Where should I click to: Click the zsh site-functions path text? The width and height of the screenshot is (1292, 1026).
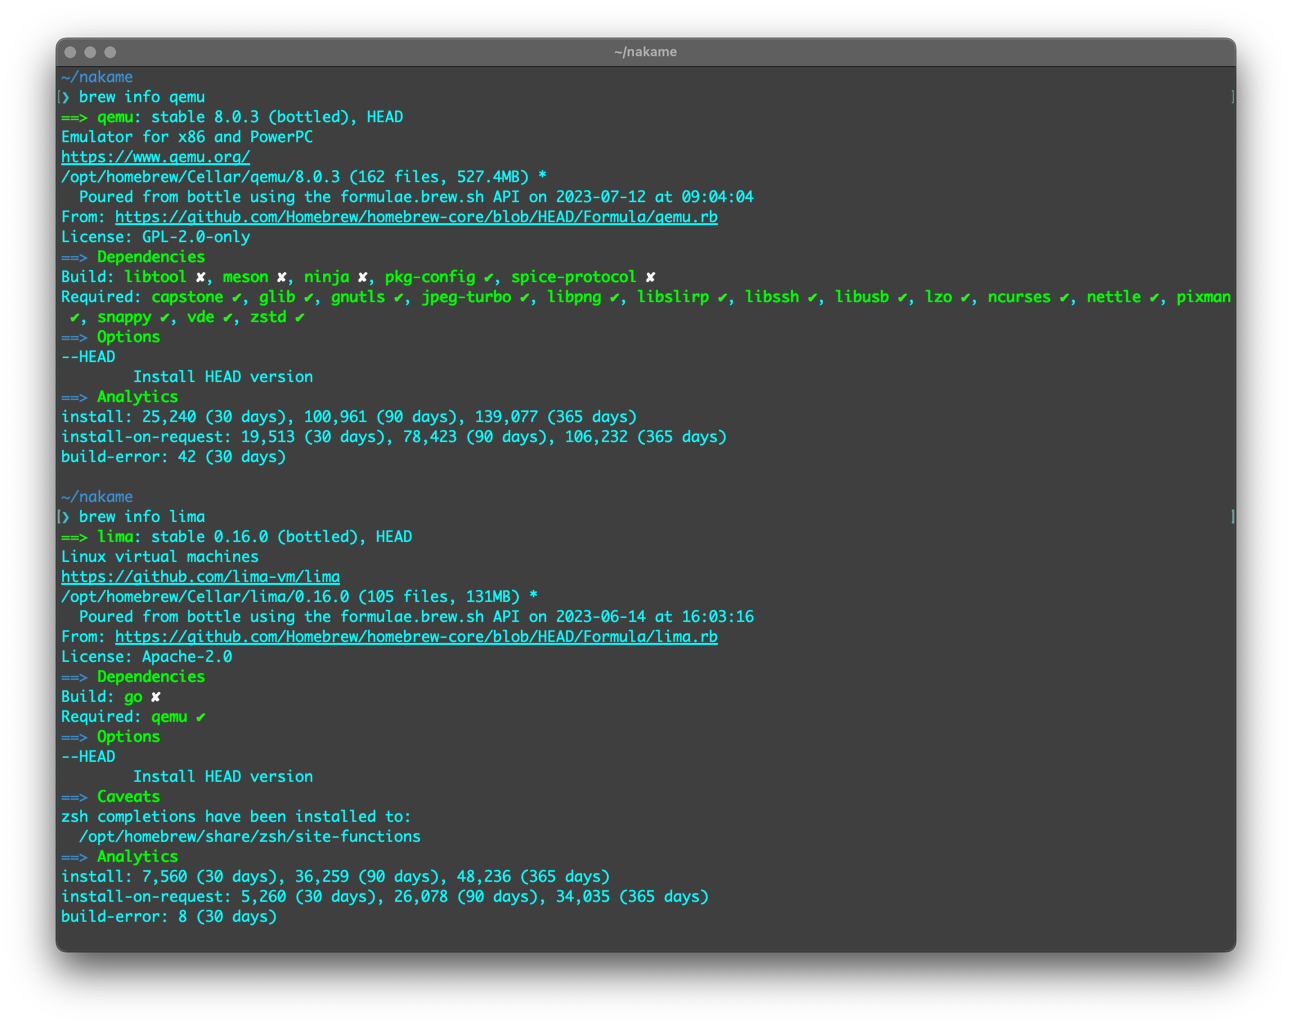coord(250,837)
